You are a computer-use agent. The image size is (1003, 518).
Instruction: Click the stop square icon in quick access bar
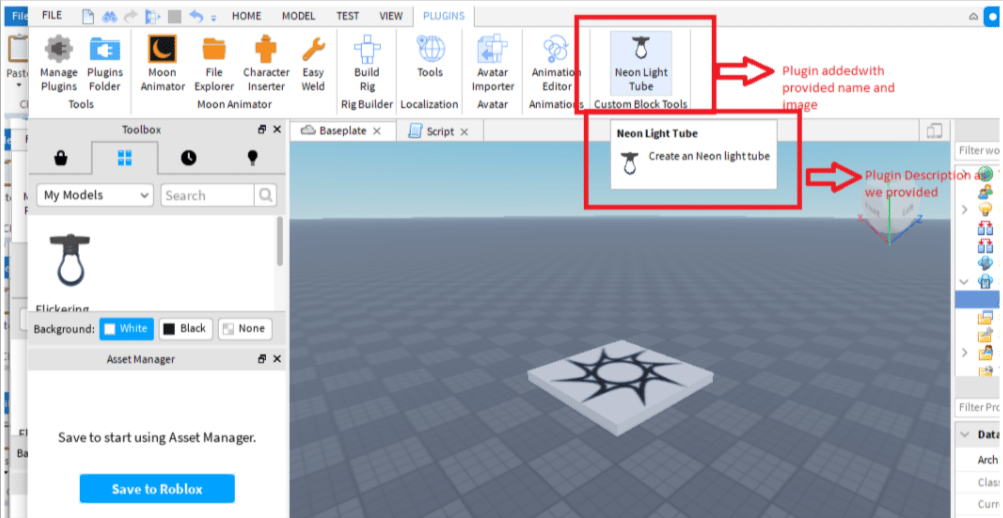click(175, 16)
